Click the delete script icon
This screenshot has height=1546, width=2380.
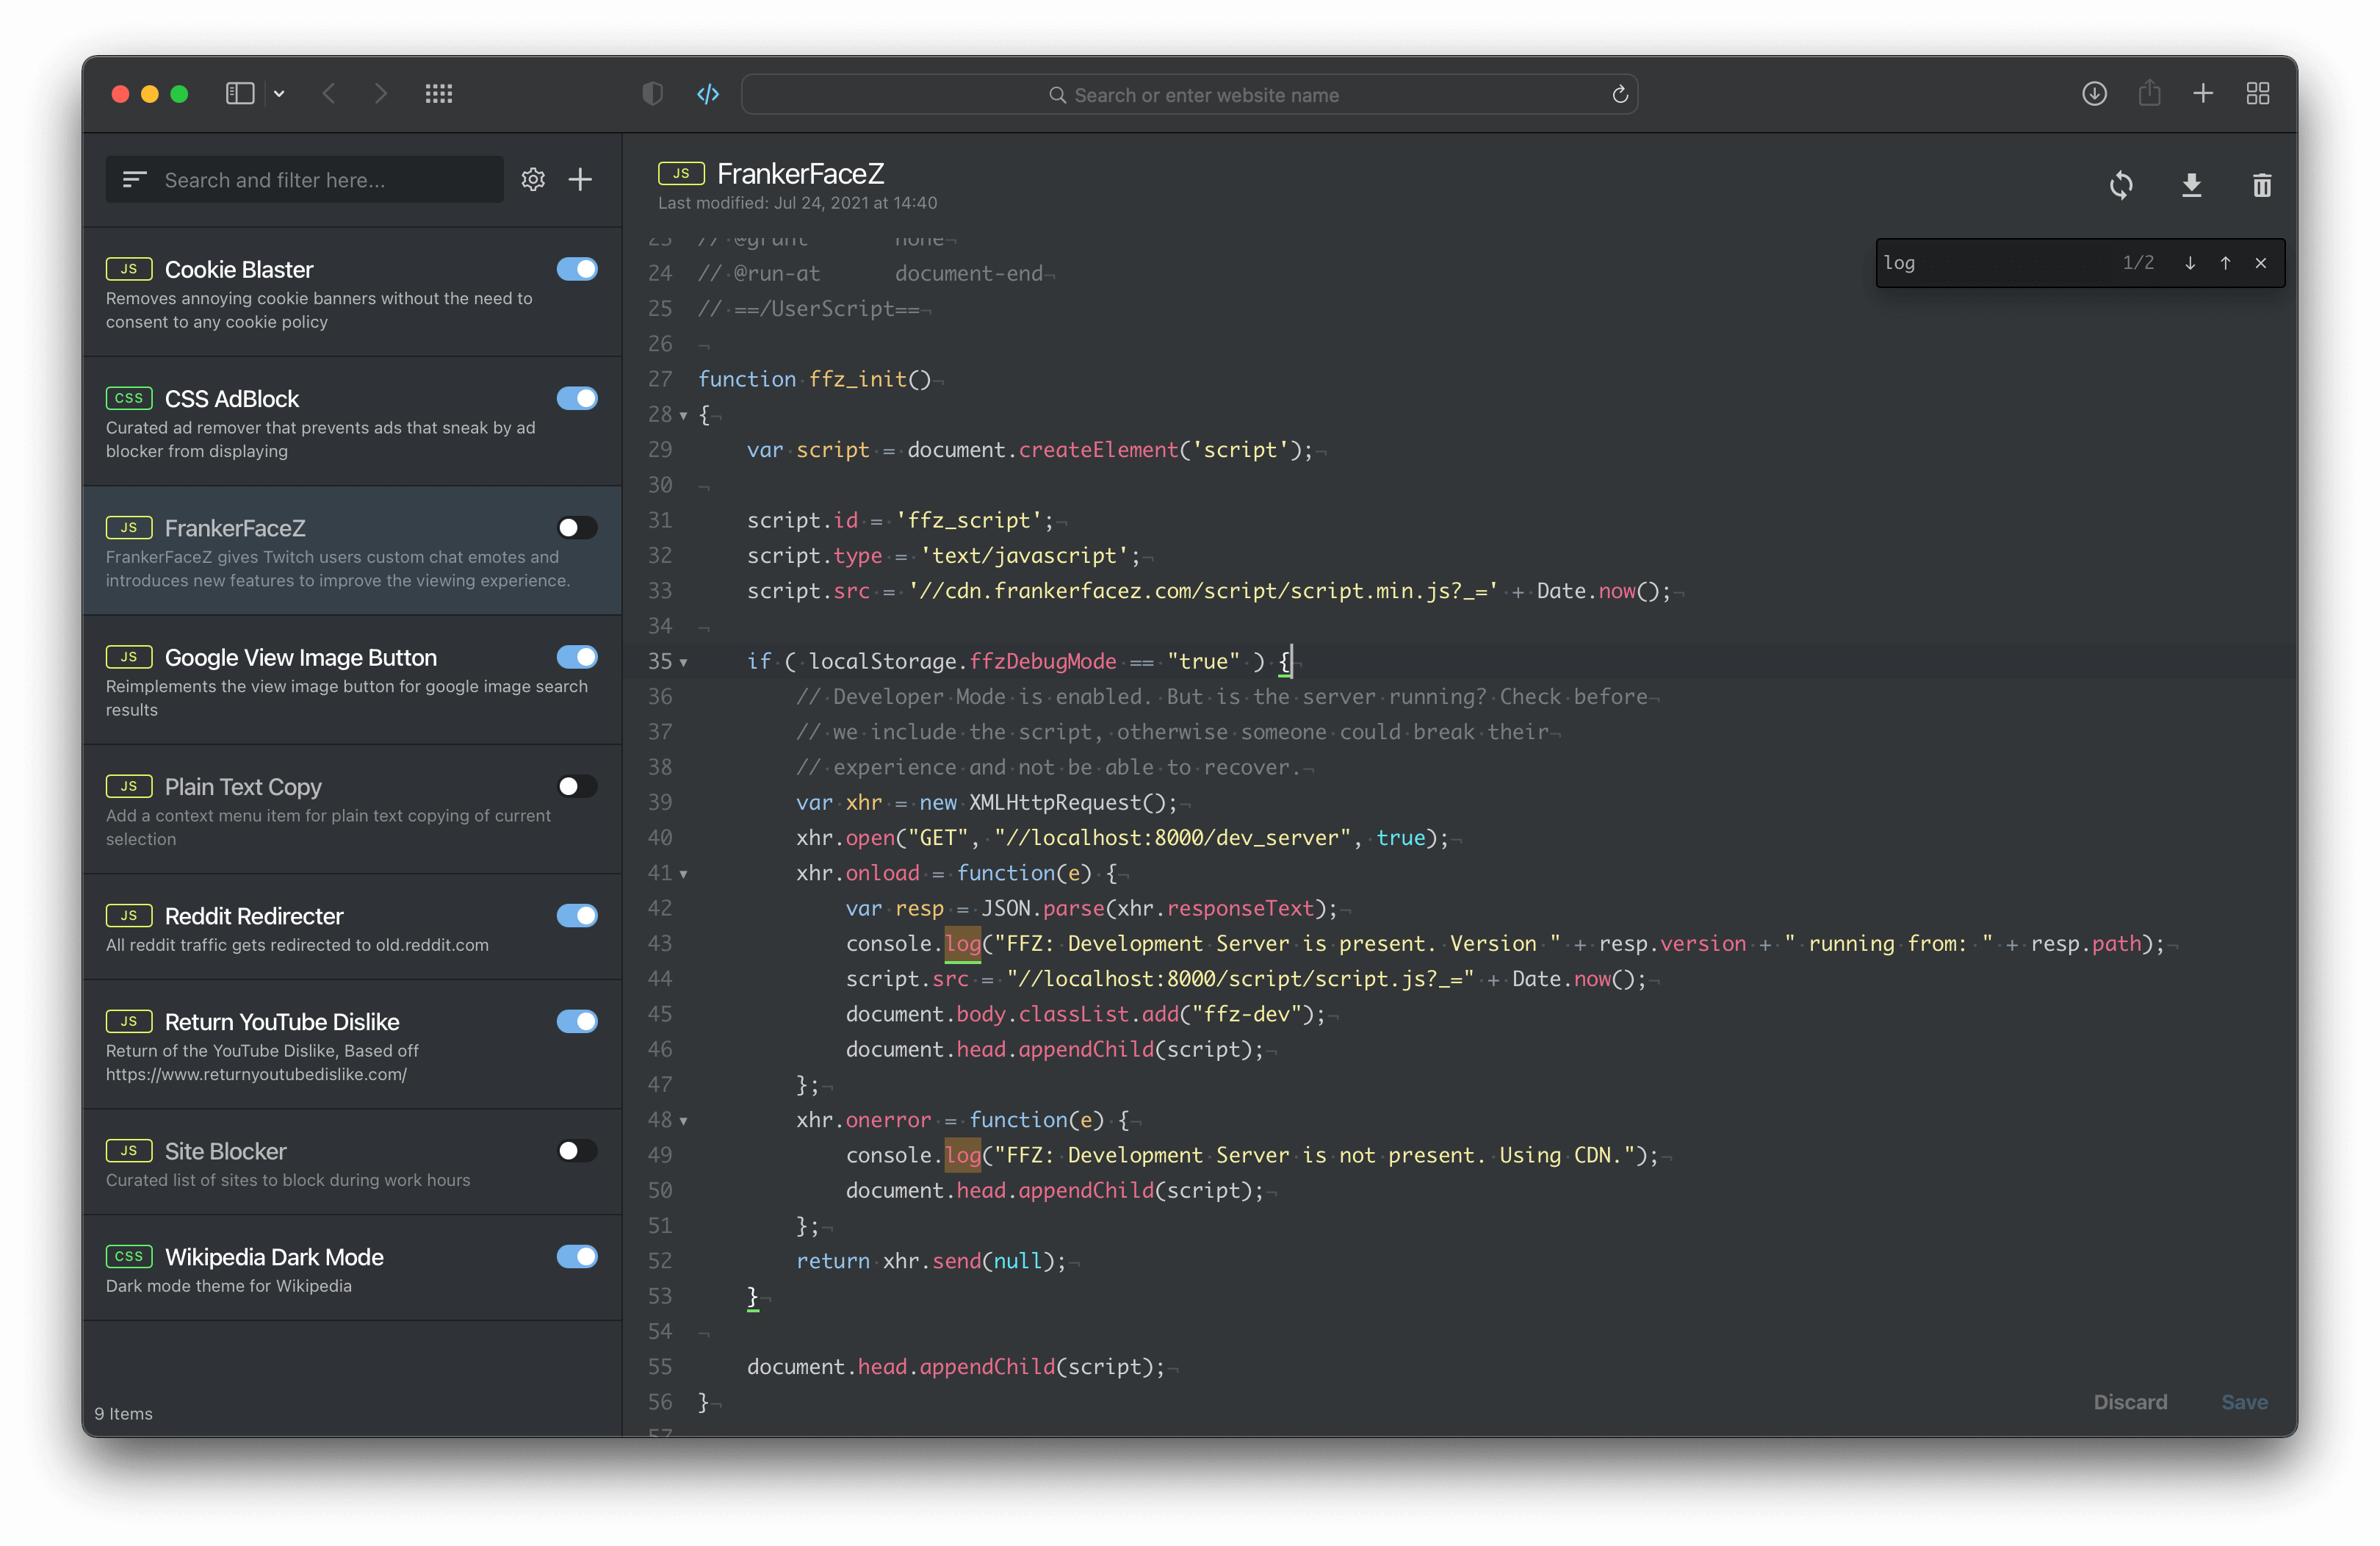(x=2260, y=186)
